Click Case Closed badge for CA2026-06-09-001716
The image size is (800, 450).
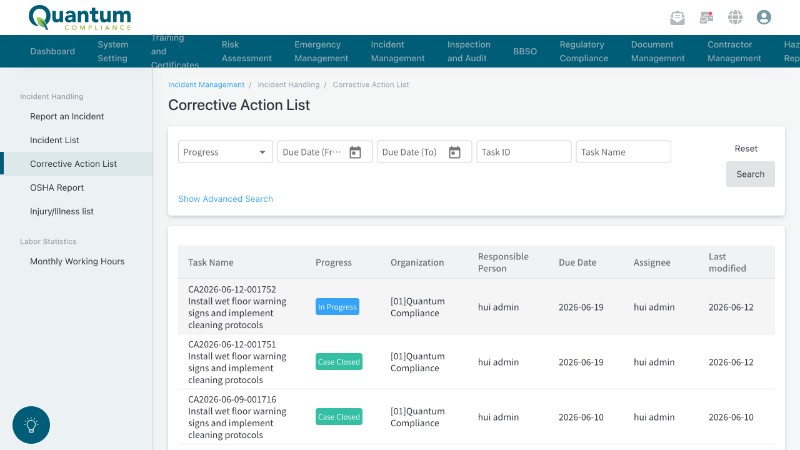(x=339, y=417)
